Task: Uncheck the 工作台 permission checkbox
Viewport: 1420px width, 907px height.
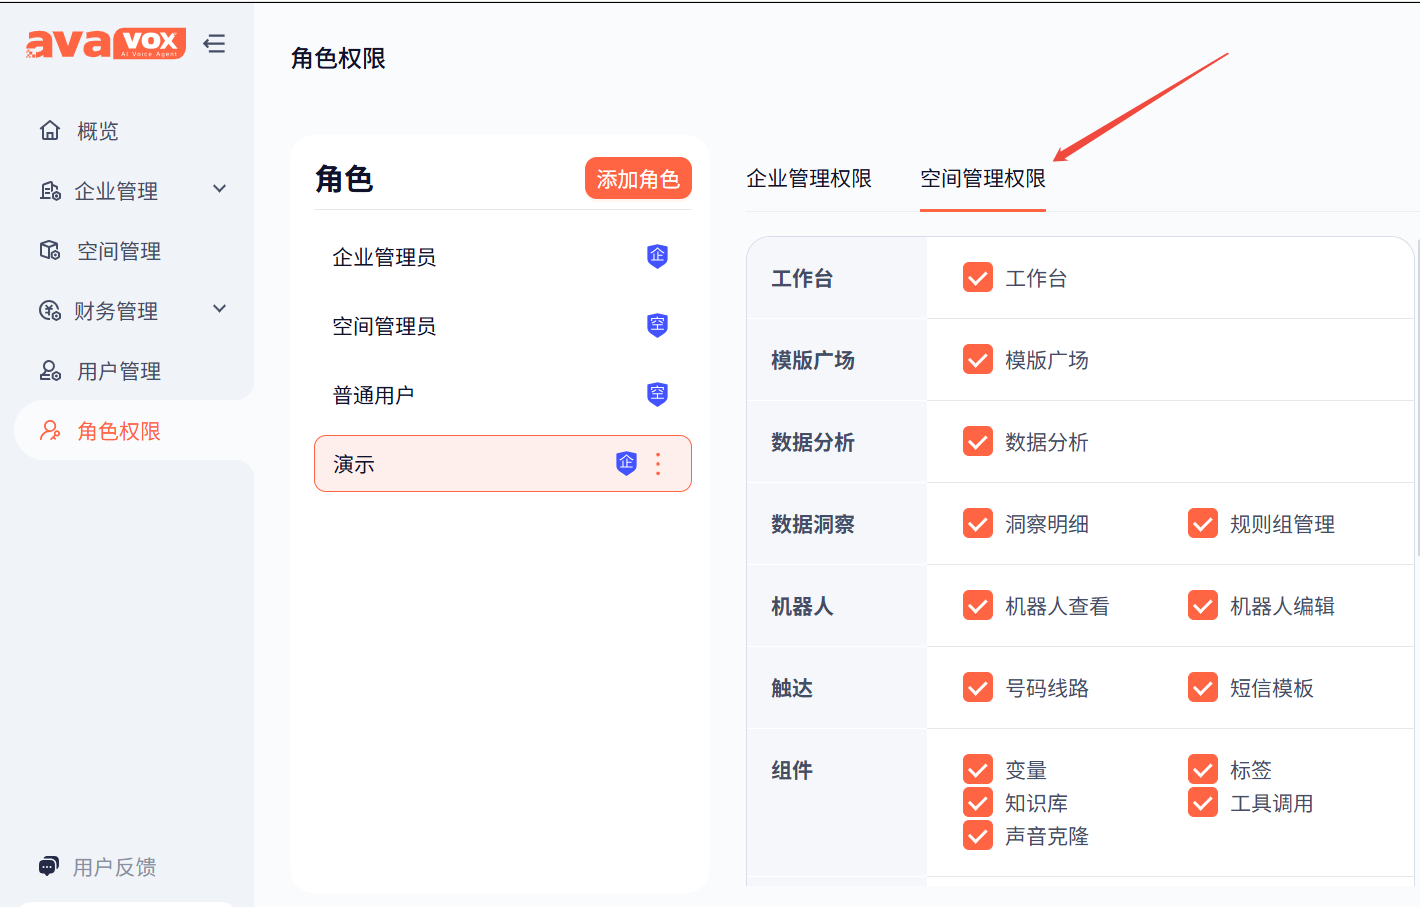Action: tap(977, 277)
